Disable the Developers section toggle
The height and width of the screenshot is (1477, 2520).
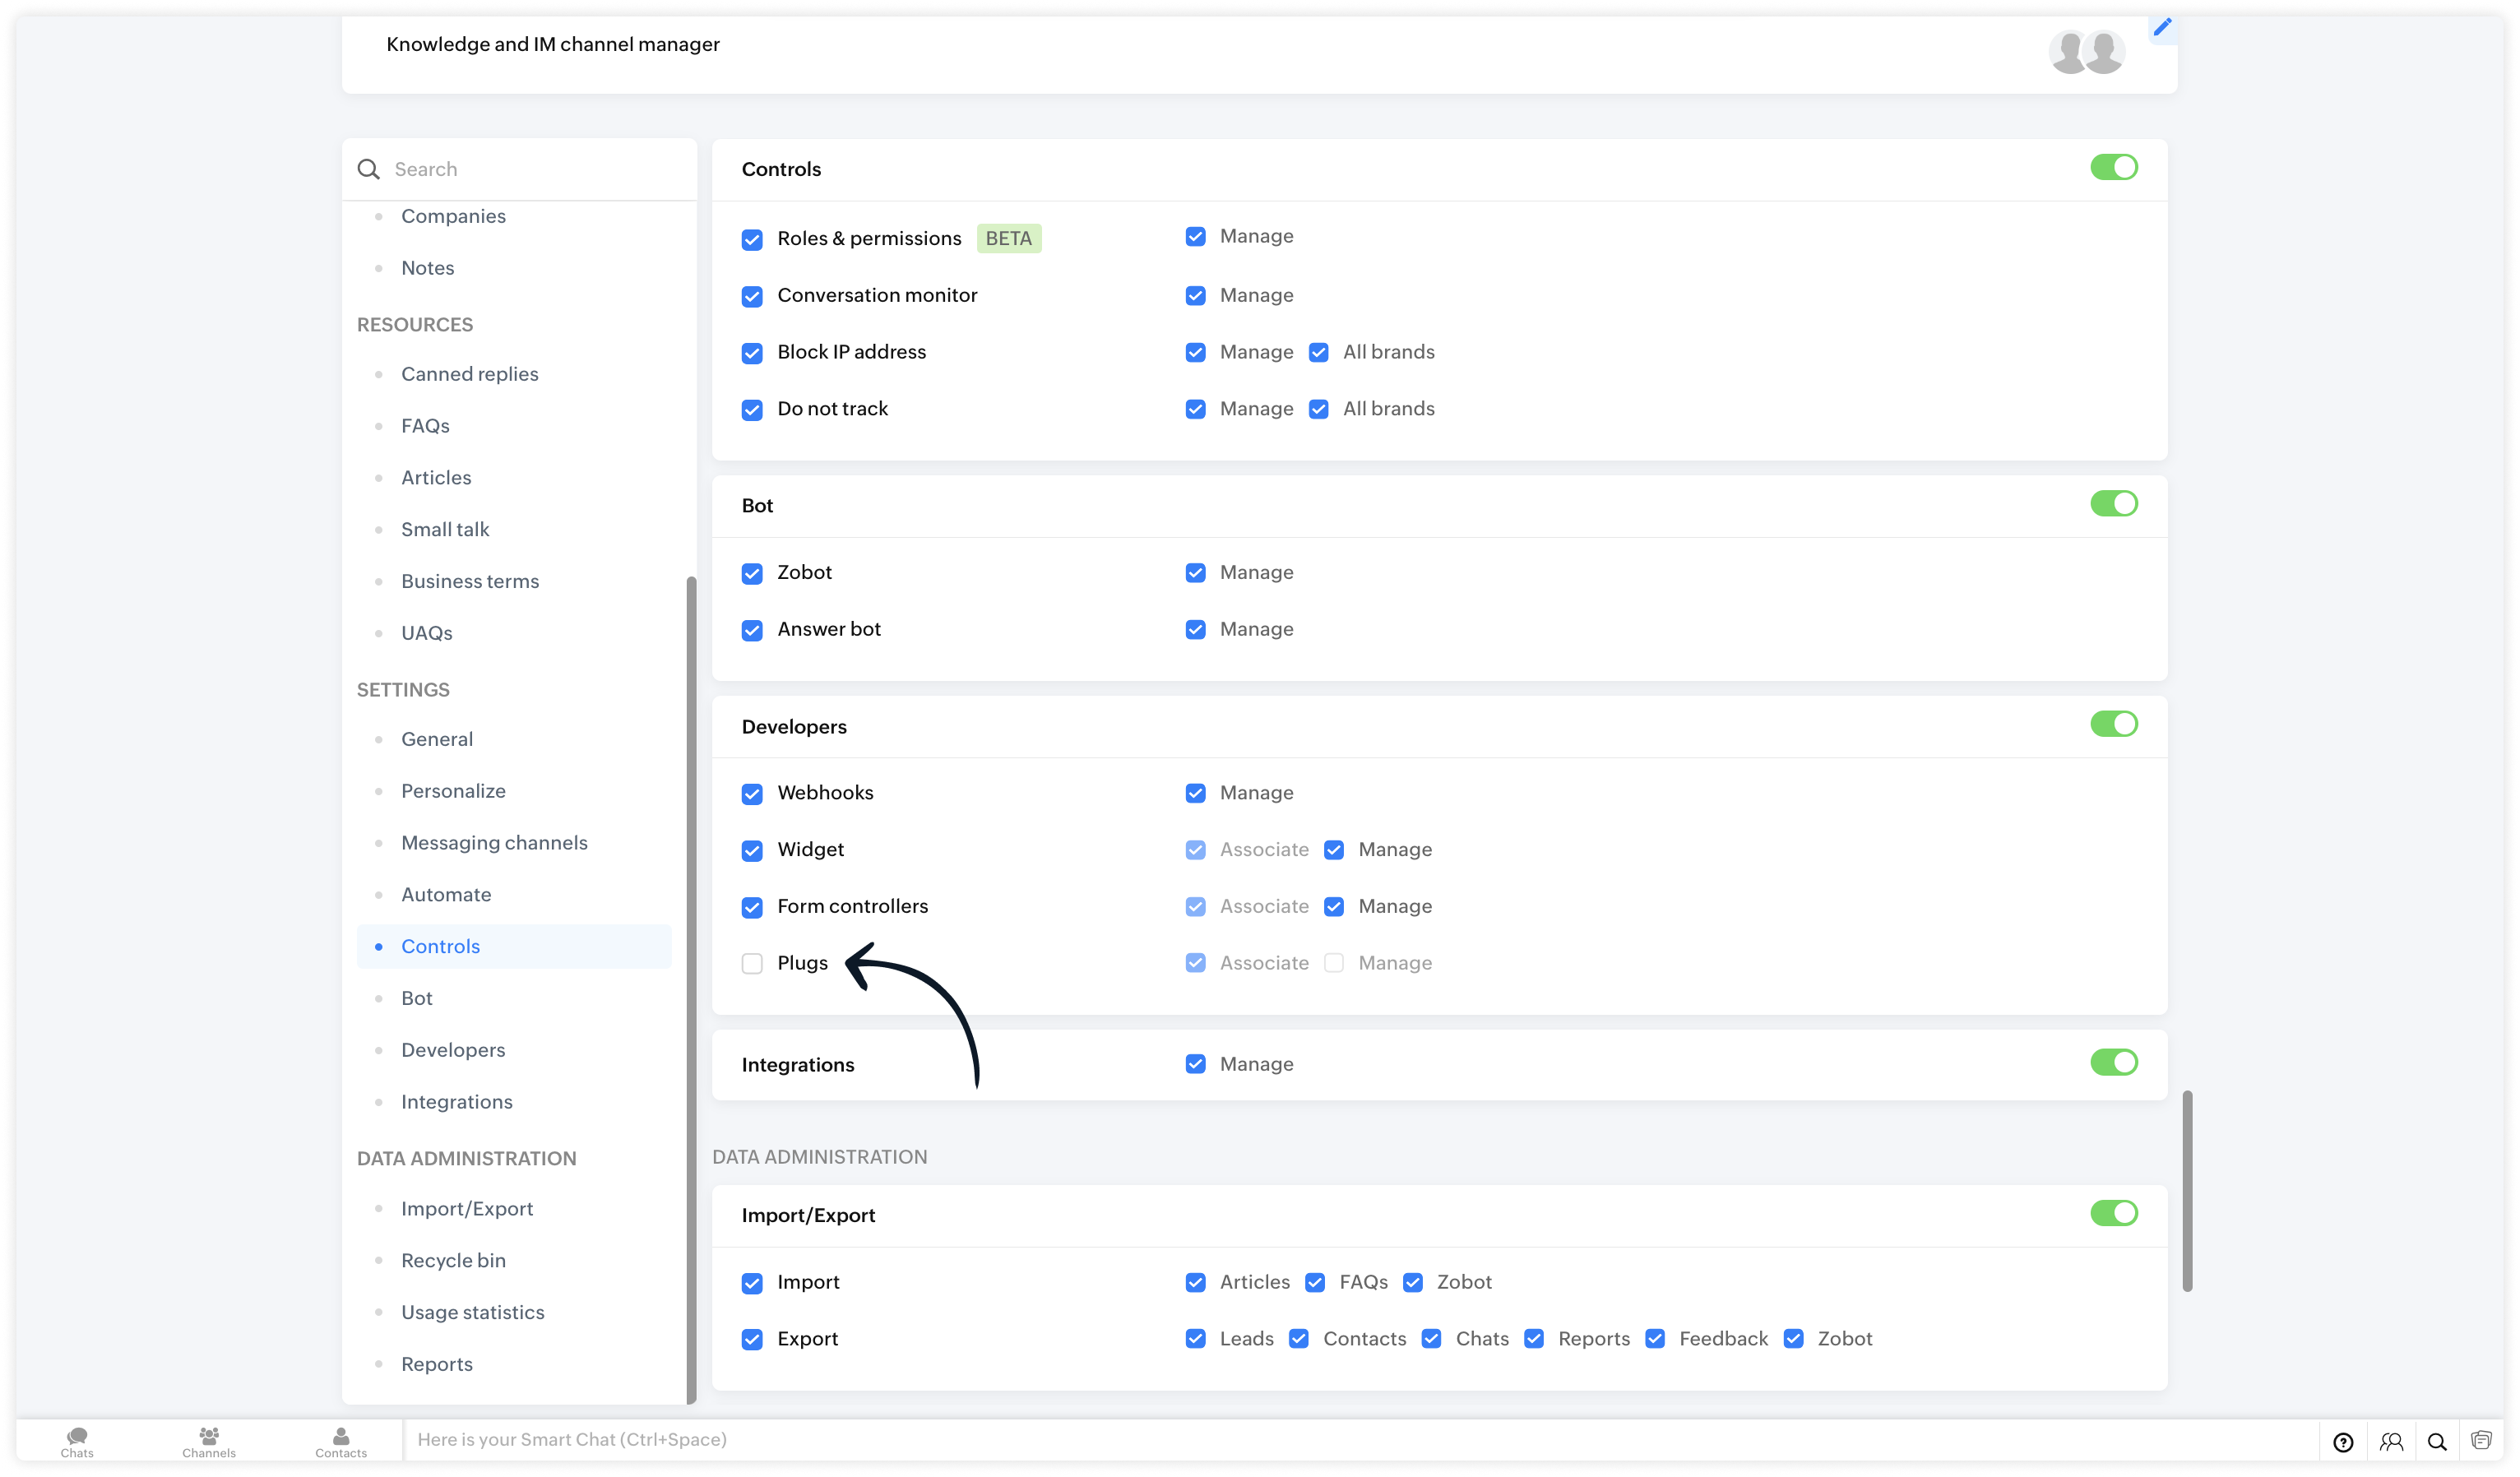(2113, 724)
